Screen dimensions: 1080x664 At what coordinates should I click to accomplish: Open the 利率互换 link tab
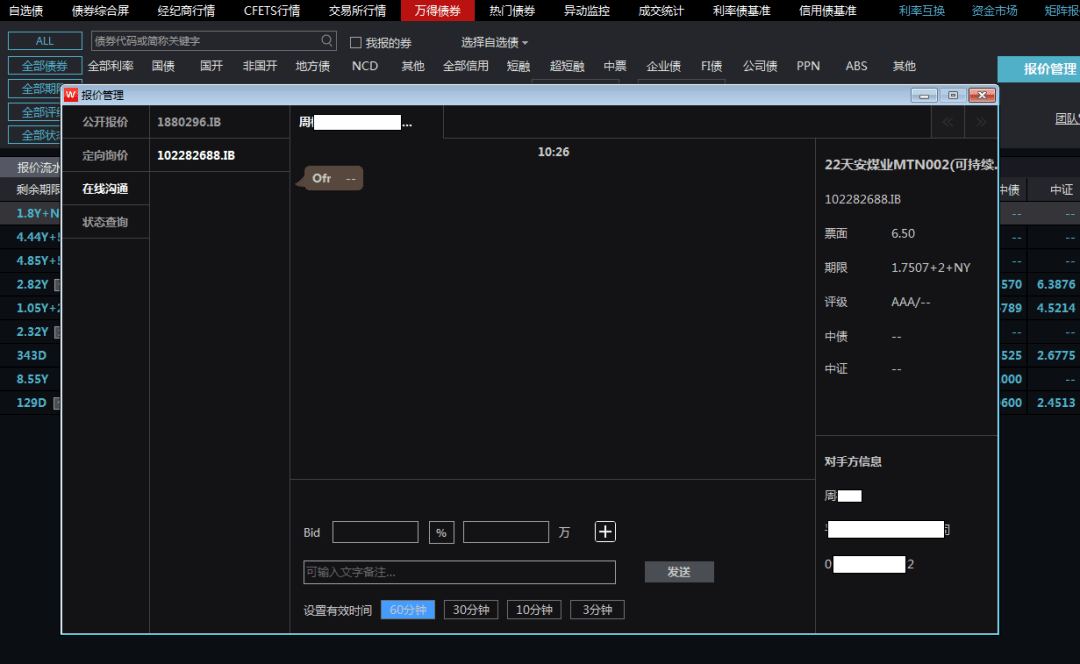[x=922, y=10]
